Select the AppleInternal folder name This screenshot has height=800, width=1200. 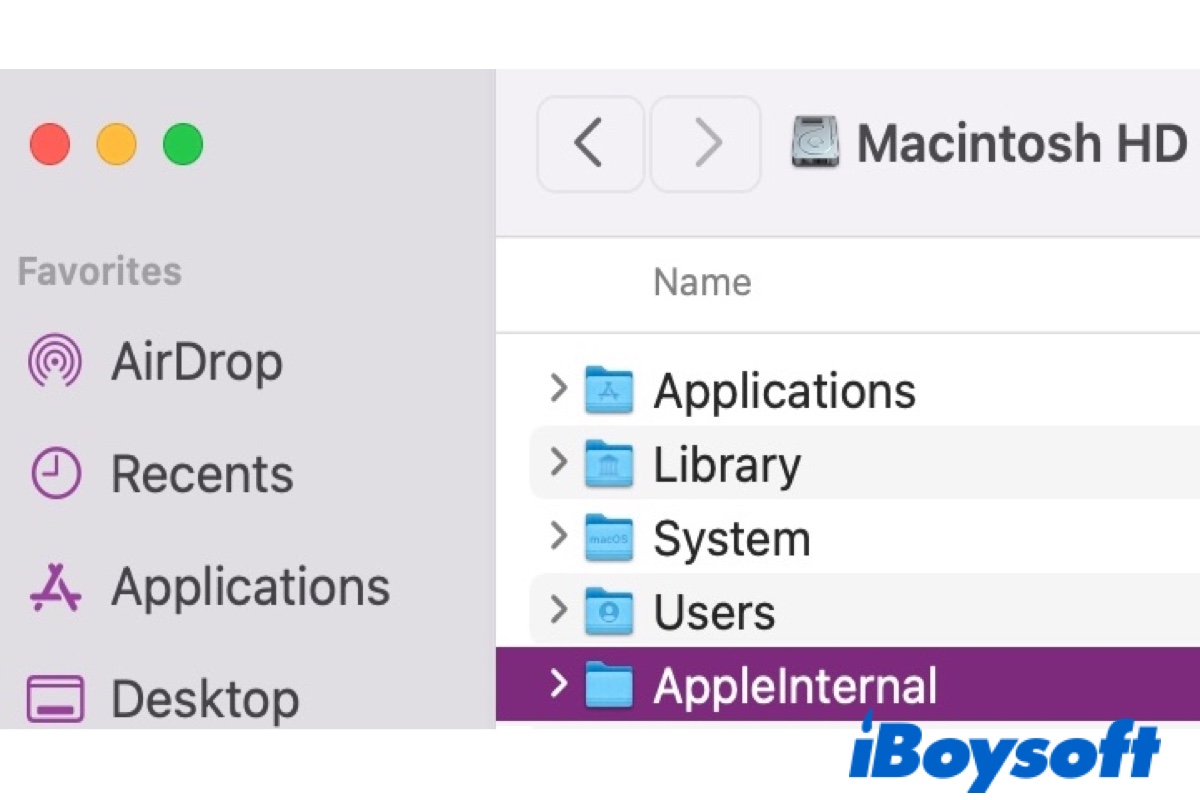point(795,686)
